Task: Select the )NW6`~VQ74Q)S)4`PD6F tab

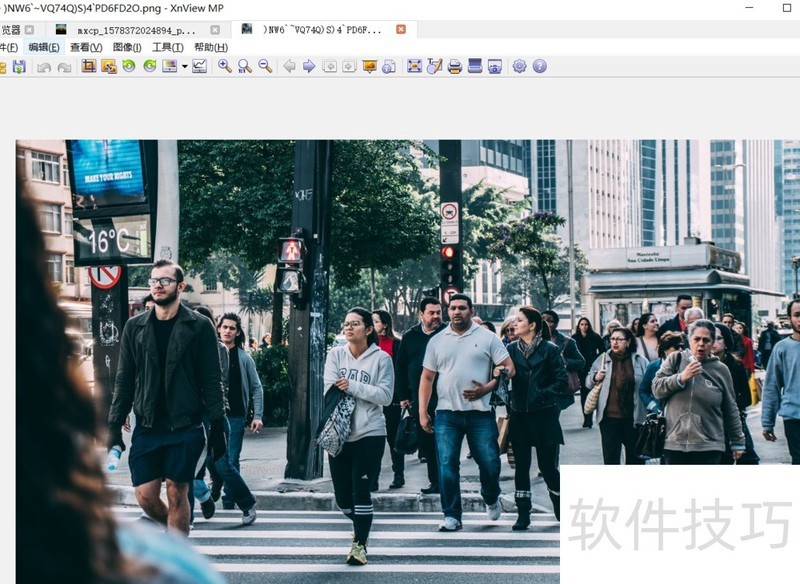Action: pos(322,30)
